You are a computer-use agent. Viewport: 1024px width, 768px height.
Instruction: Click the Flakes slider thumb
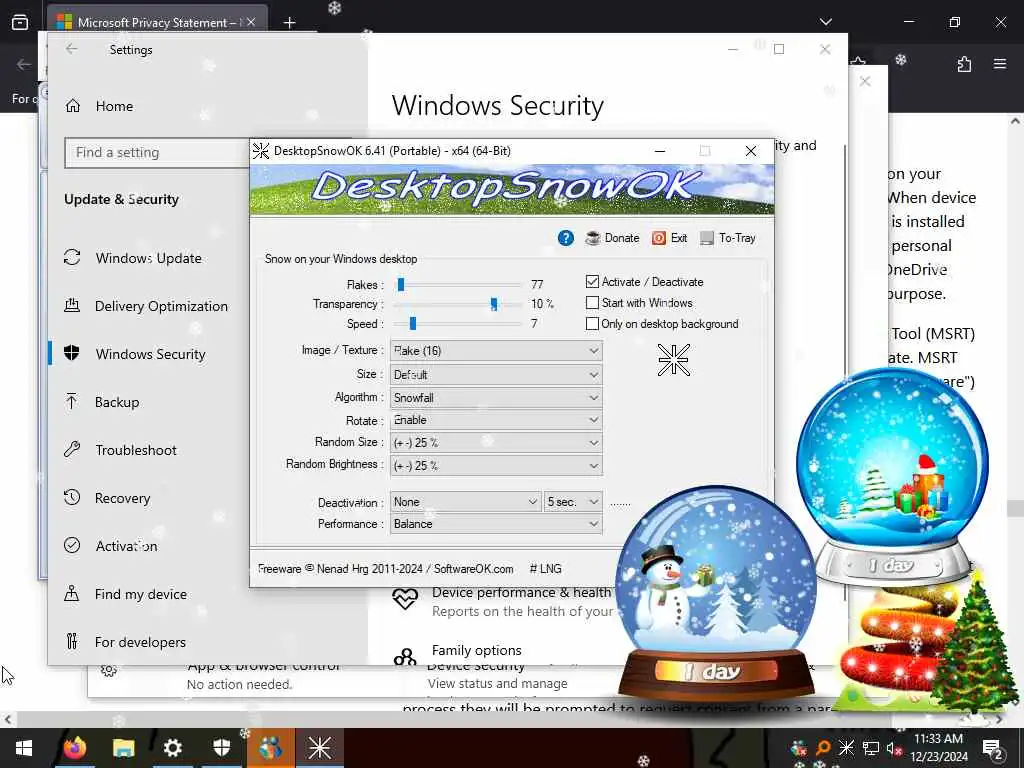(401, 284)
